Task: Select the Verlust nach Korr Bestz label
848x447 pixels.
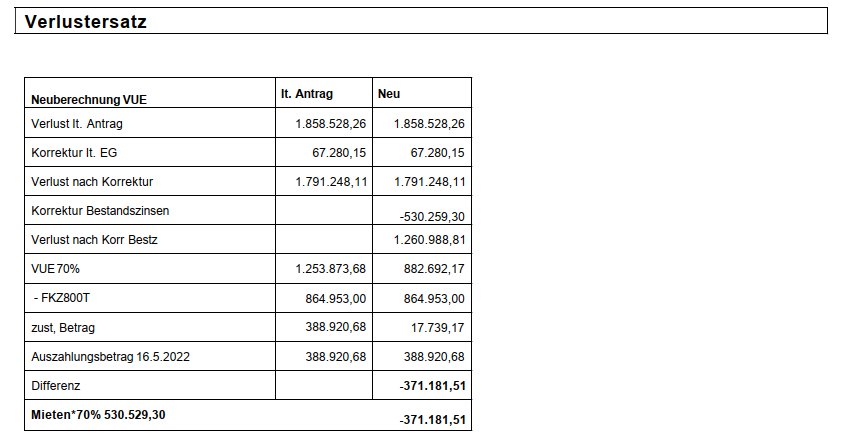Action: pos(95,240)
